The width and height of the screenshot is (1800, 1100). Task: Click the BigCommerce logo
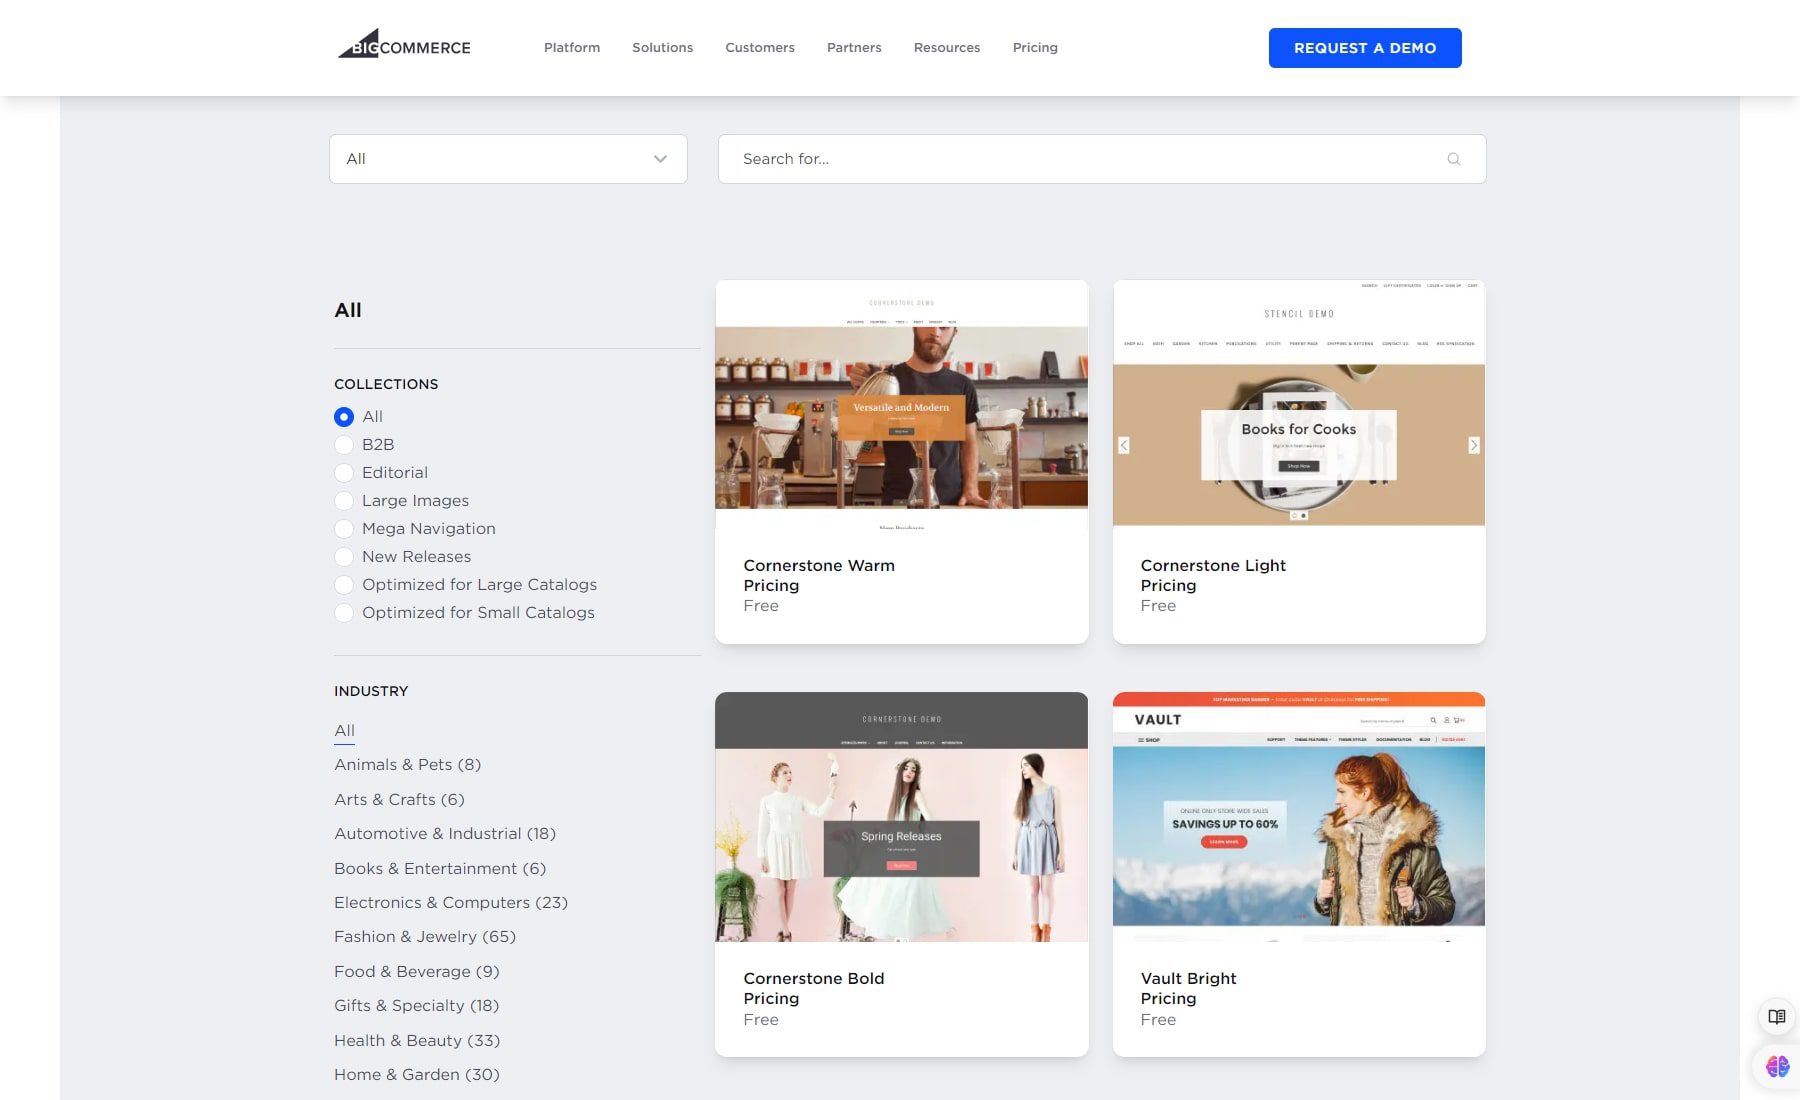pos(404,46)
